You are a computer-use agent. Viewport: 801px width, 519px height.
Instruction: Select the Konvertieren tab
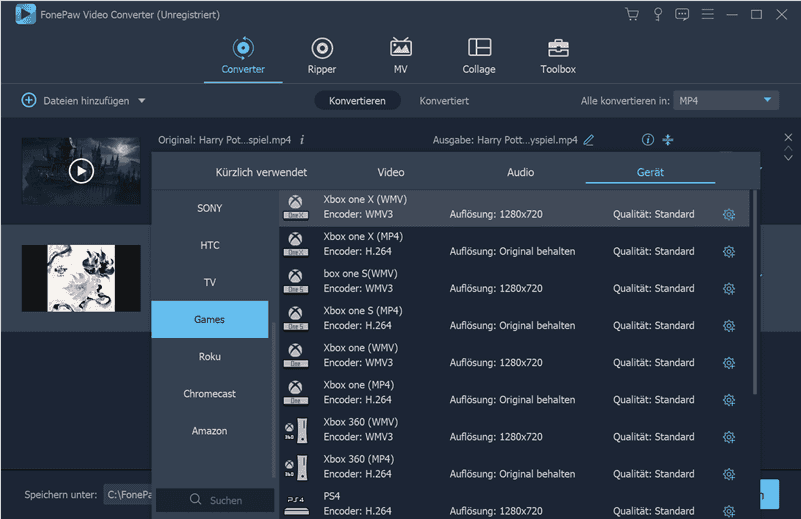click(x=357, y=101)
